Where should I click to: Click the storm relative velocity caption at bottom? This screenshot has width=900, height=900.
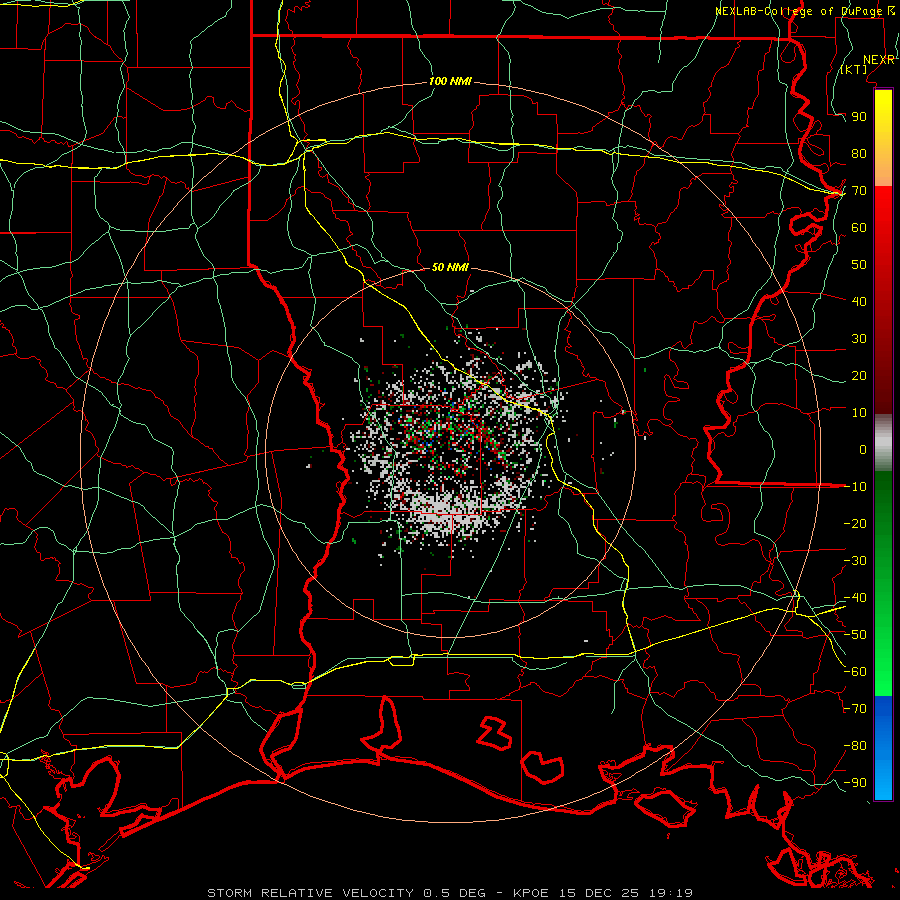point(450,893)
